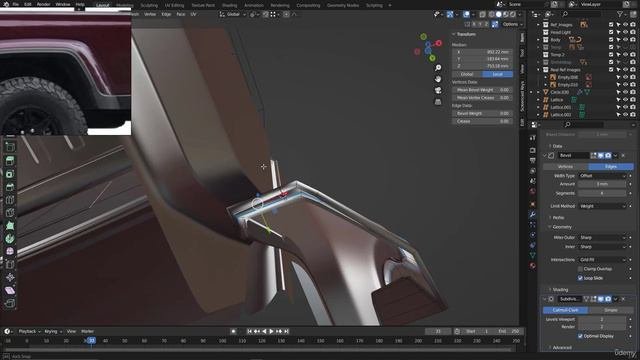
Task: Open the Global transform orientation dropdown
Action: (233, 14)
